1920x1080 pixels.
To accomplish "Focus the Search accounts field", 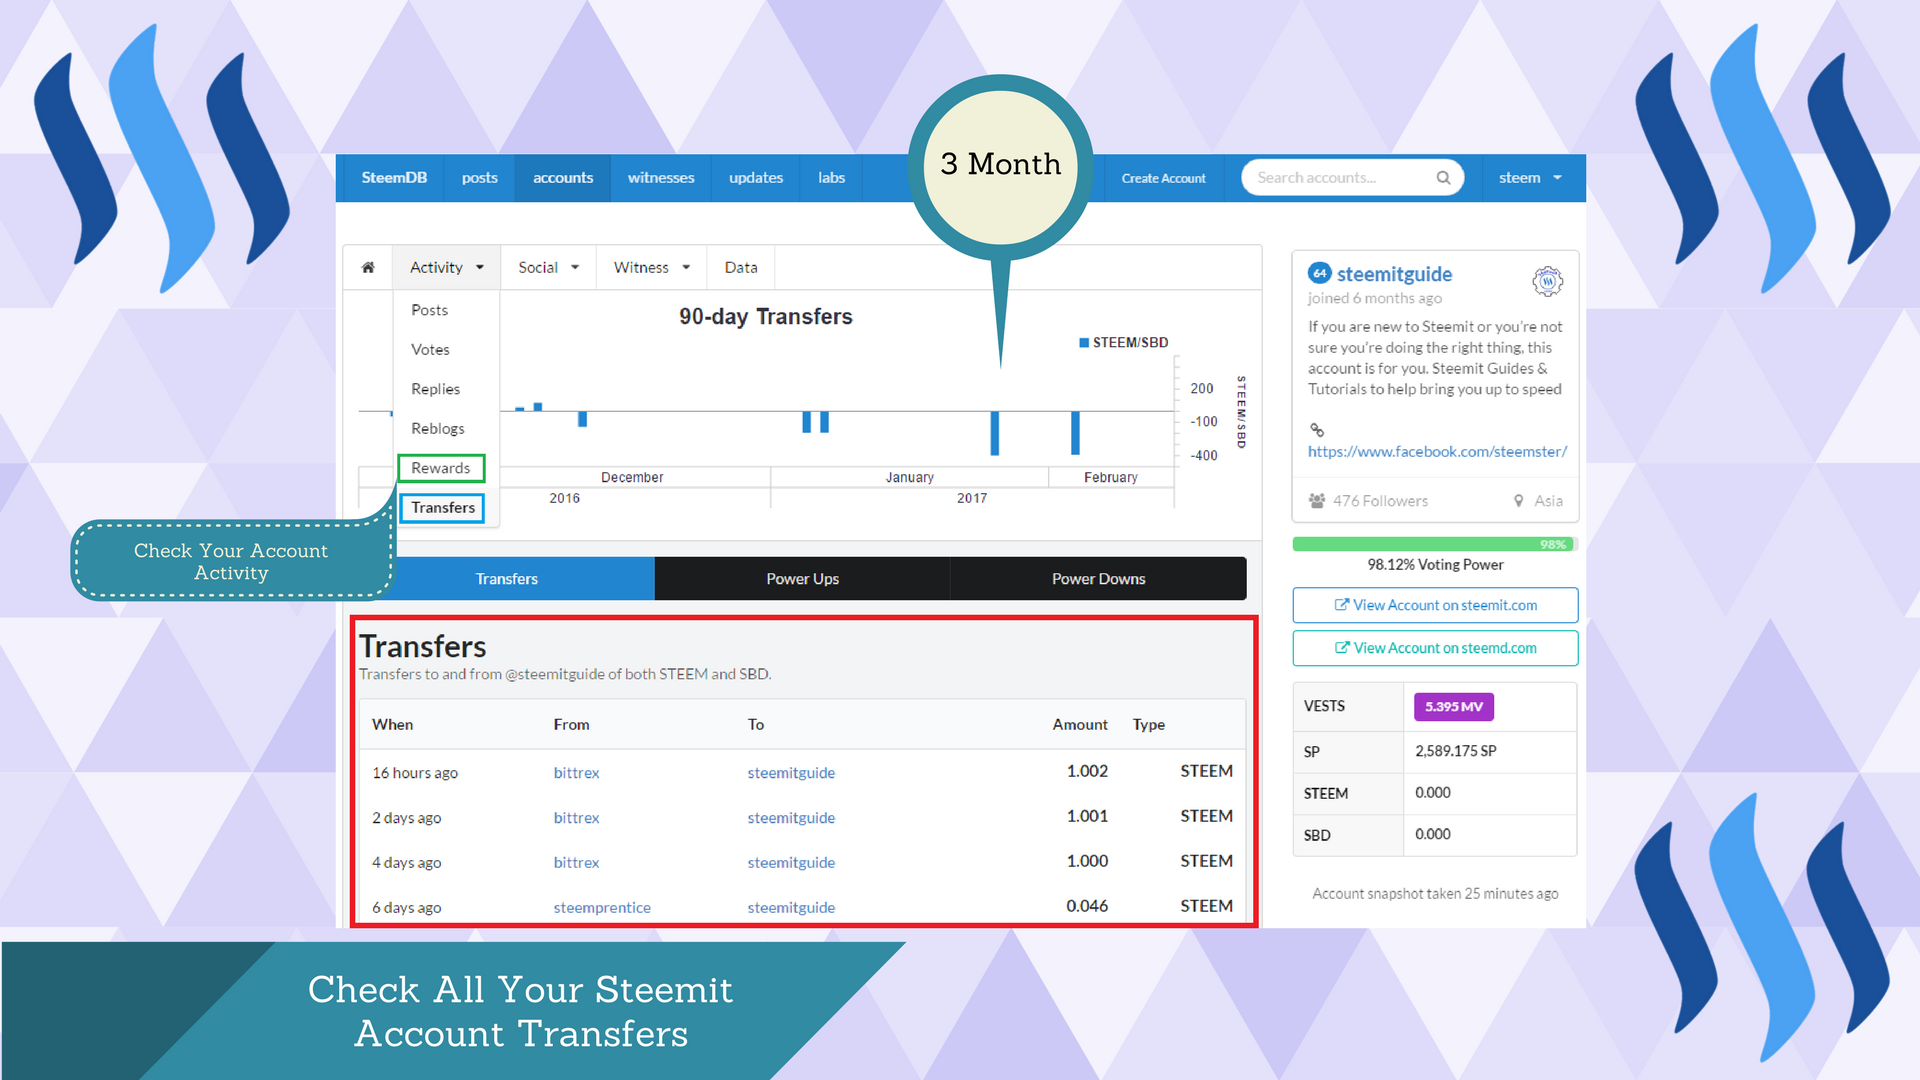I will point(1352,178).
